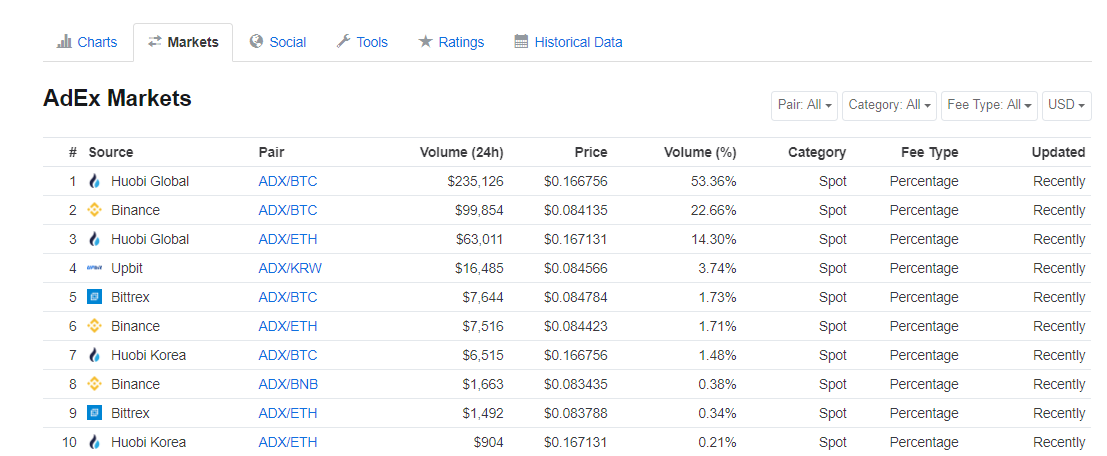Image resolution: width=1107 pixels, height=456 pixels.
Task: Click the 53.36% volume share
Action: coord(714,181)
